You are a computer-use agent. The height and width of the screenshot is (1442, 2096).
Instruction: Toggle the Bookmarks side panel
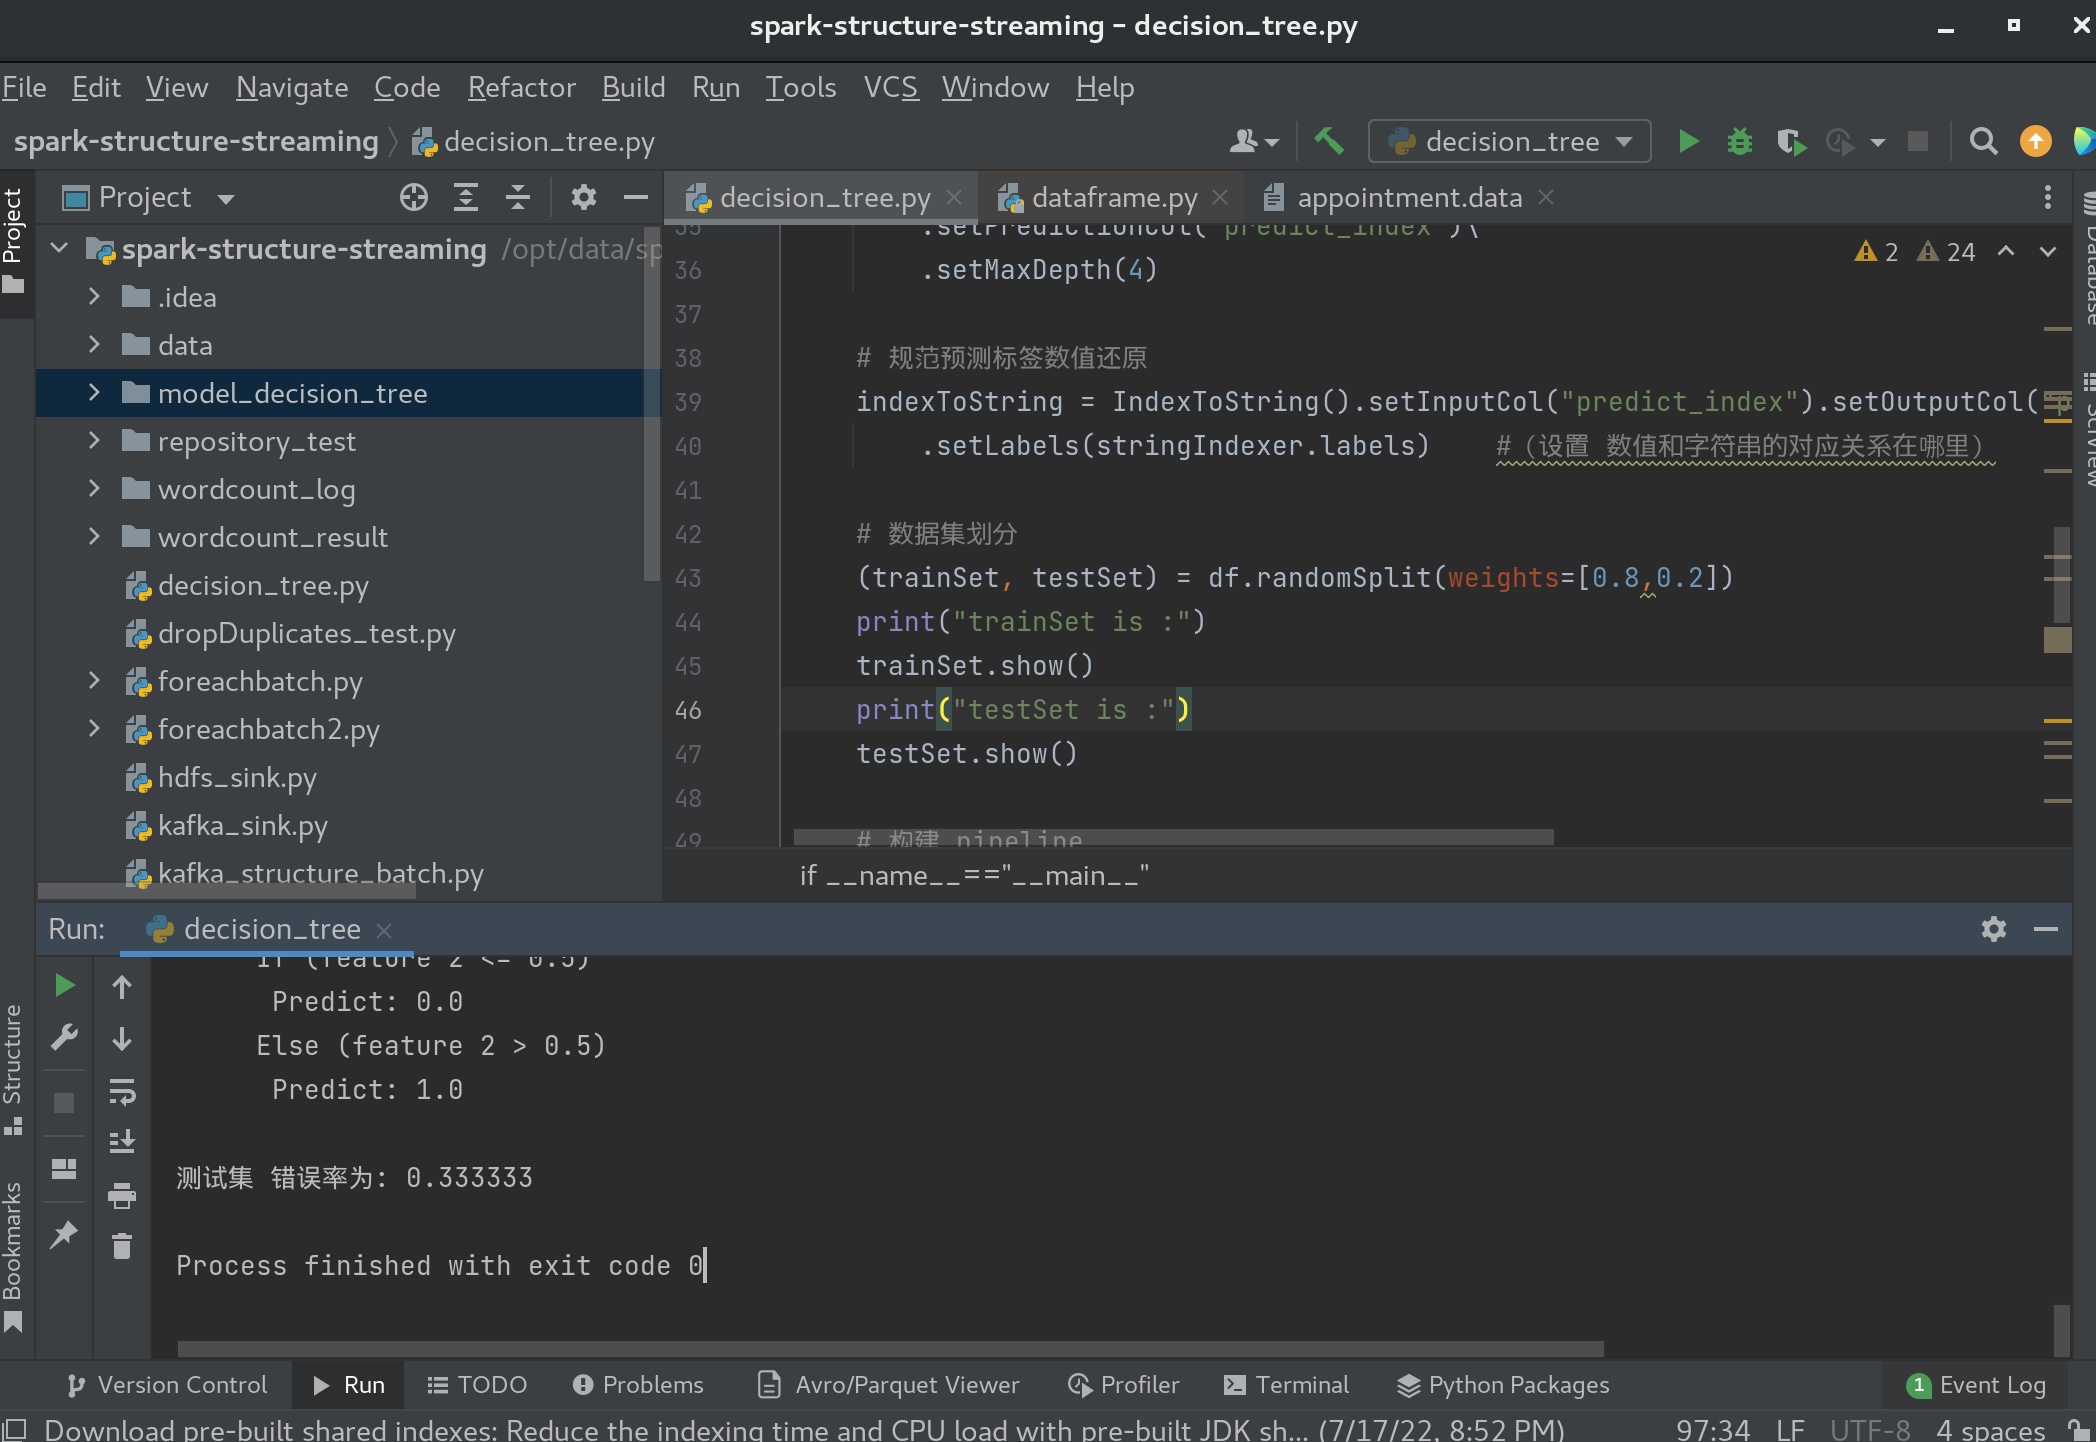point(13,1256)
